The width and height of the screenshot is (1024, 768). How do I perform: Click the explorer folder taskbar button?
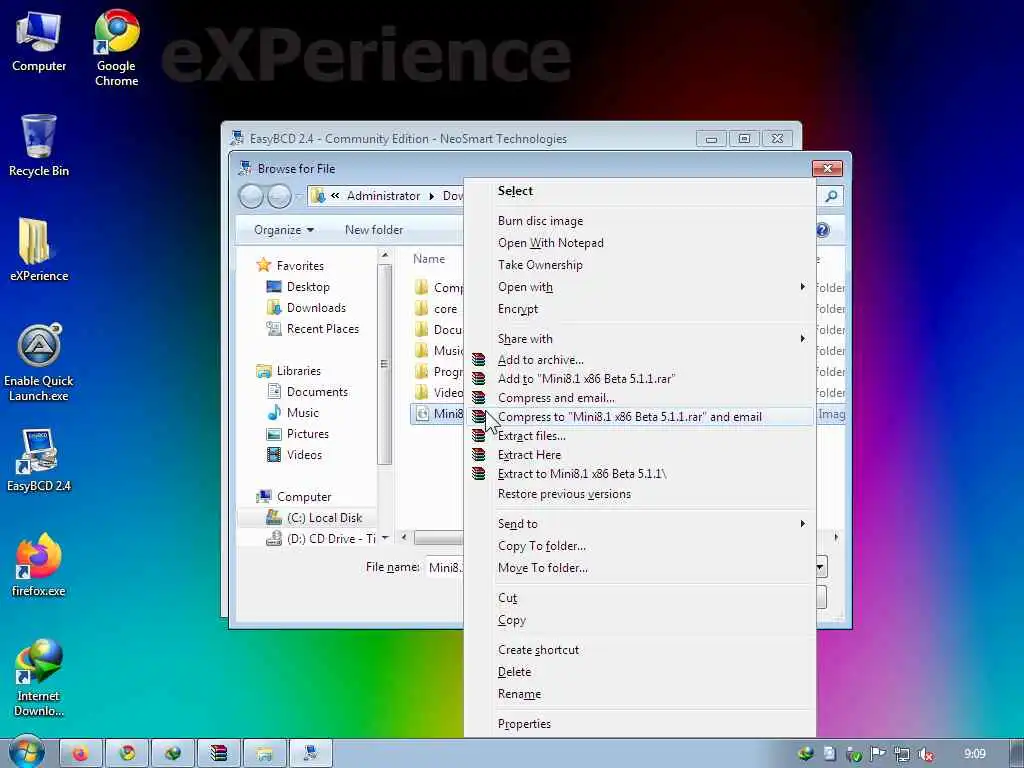point(264,754)
